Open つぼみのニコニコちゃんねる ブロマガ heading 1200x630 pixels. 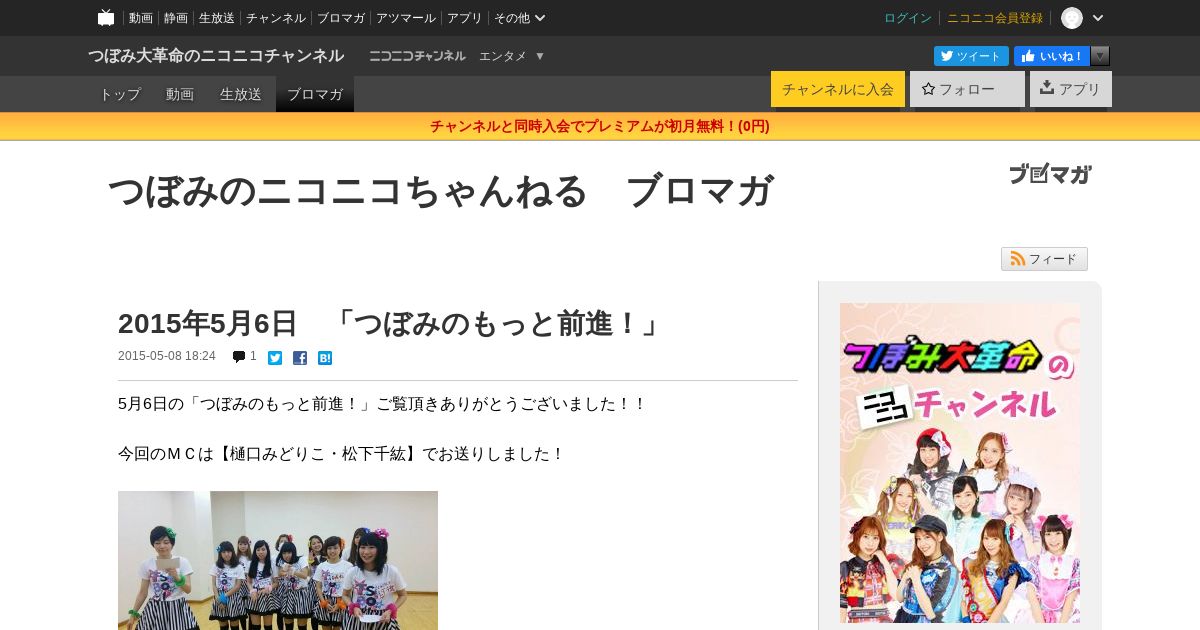[x=440, y=190]
